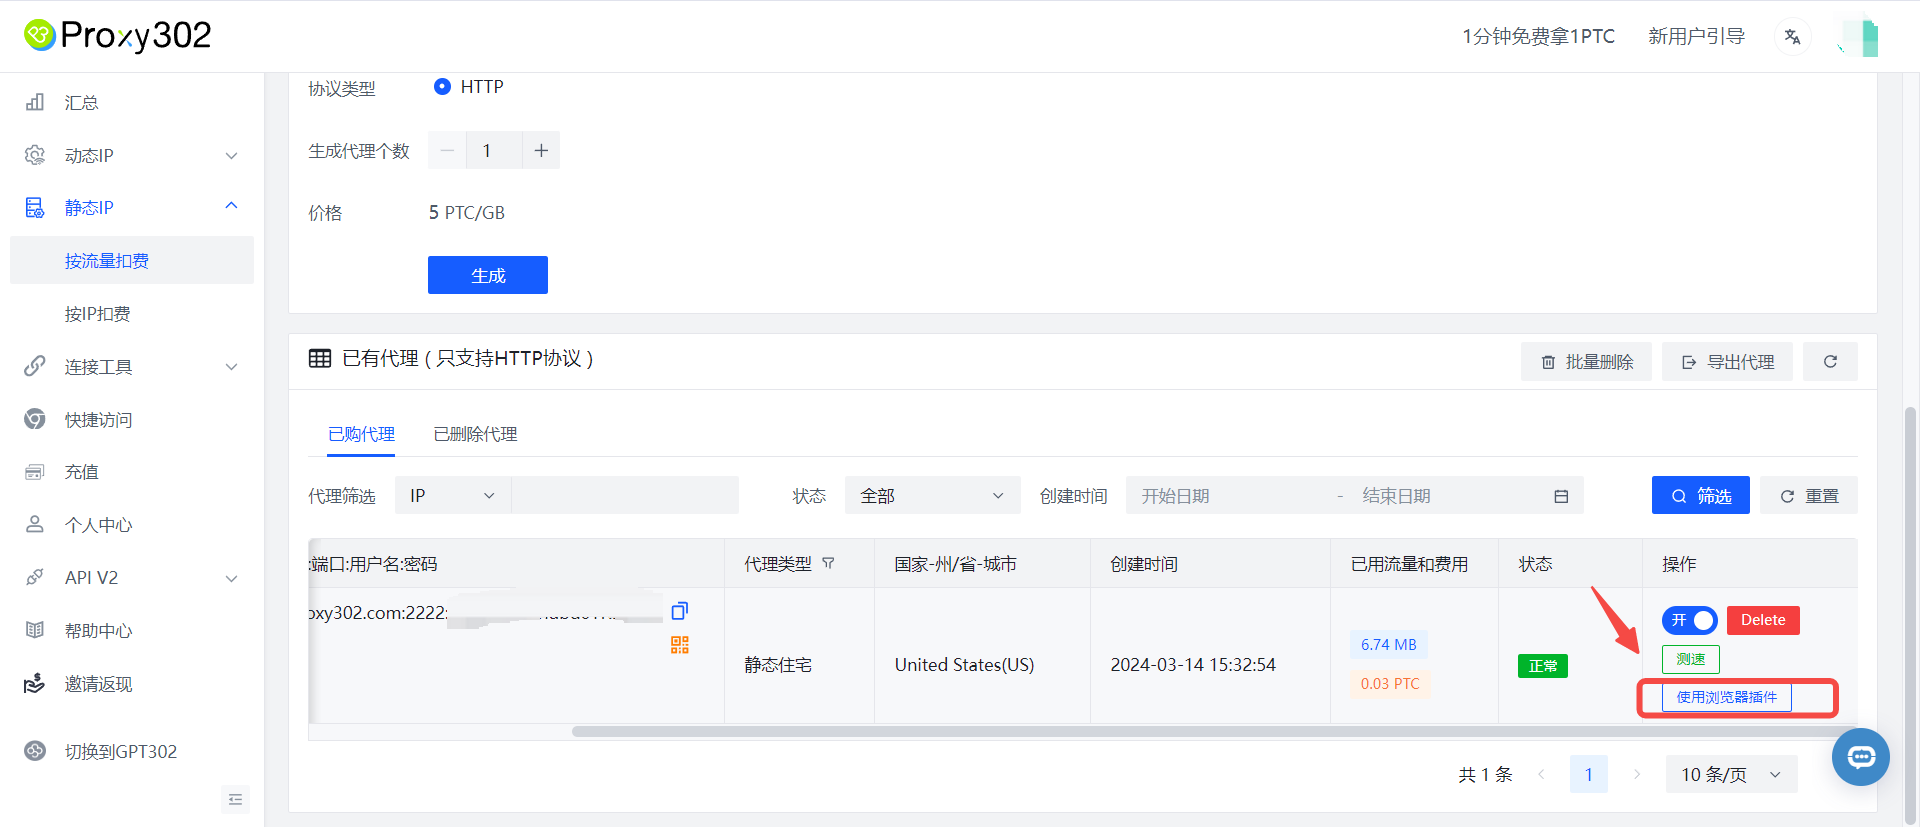Show the proxy QR code icon
1920x827 pixels.
click(x=680, y=645)
